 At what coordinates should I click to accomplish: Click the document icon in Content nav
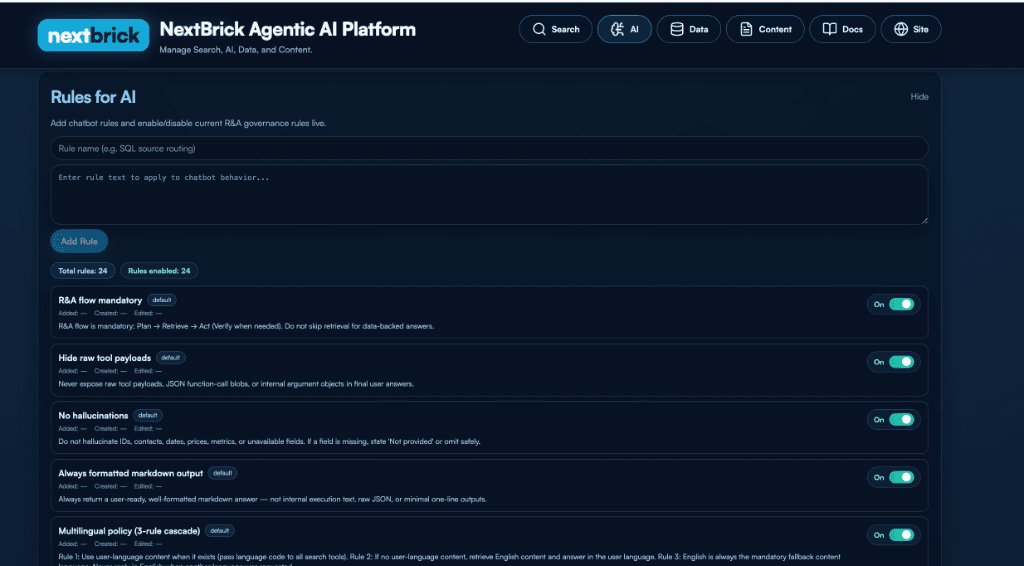point(746,29)
